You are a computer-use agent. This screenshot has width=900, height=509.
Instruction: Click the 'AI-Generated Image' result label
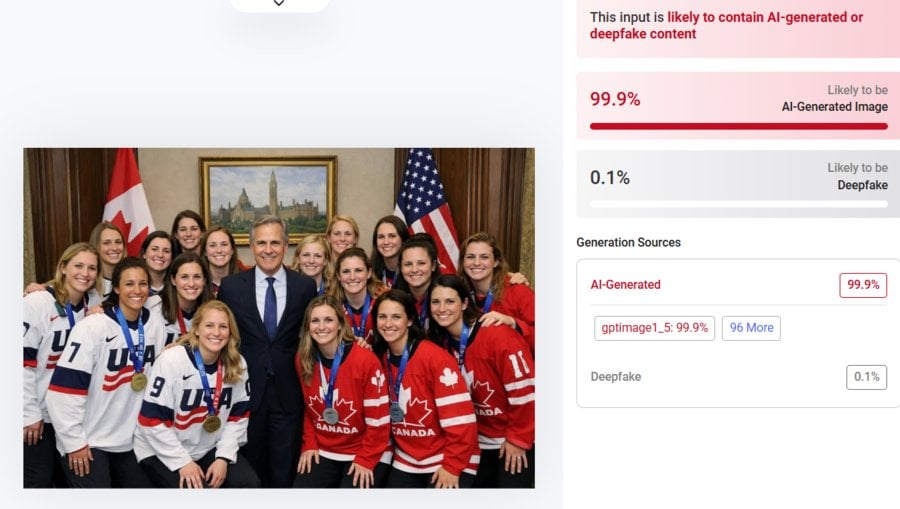[x=834, y=107]
